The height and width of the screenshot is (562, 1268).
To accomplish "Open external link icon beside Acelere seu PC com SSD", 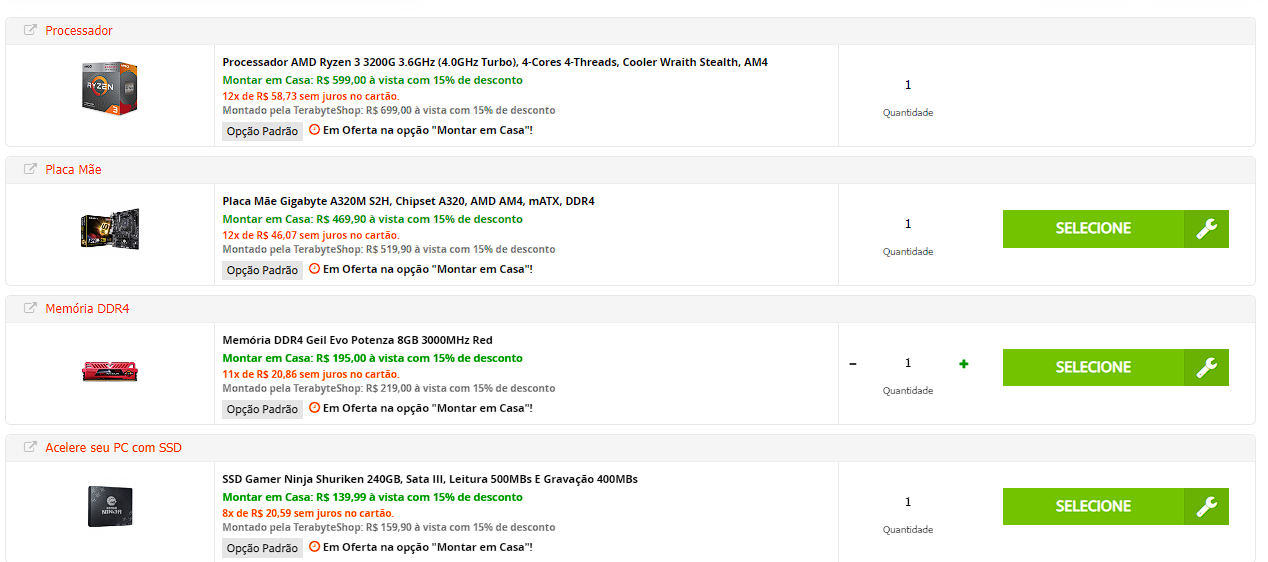I will point(30,447).
